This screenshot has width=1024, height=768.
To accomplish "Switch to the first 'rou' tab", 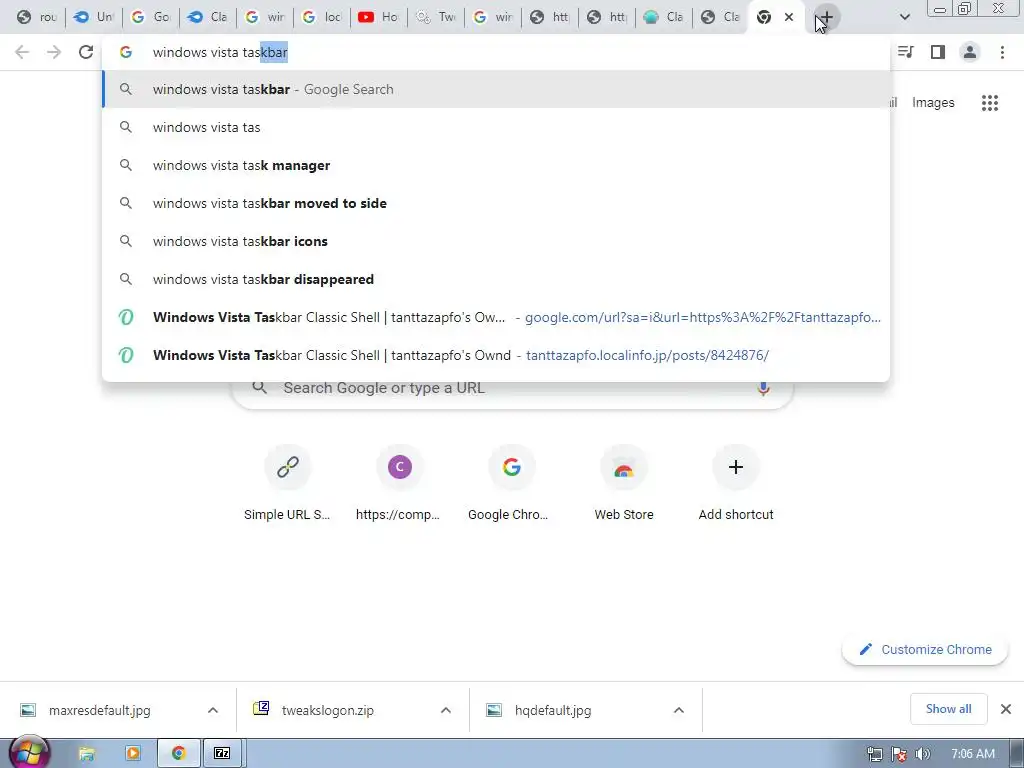I will (37, 17).
